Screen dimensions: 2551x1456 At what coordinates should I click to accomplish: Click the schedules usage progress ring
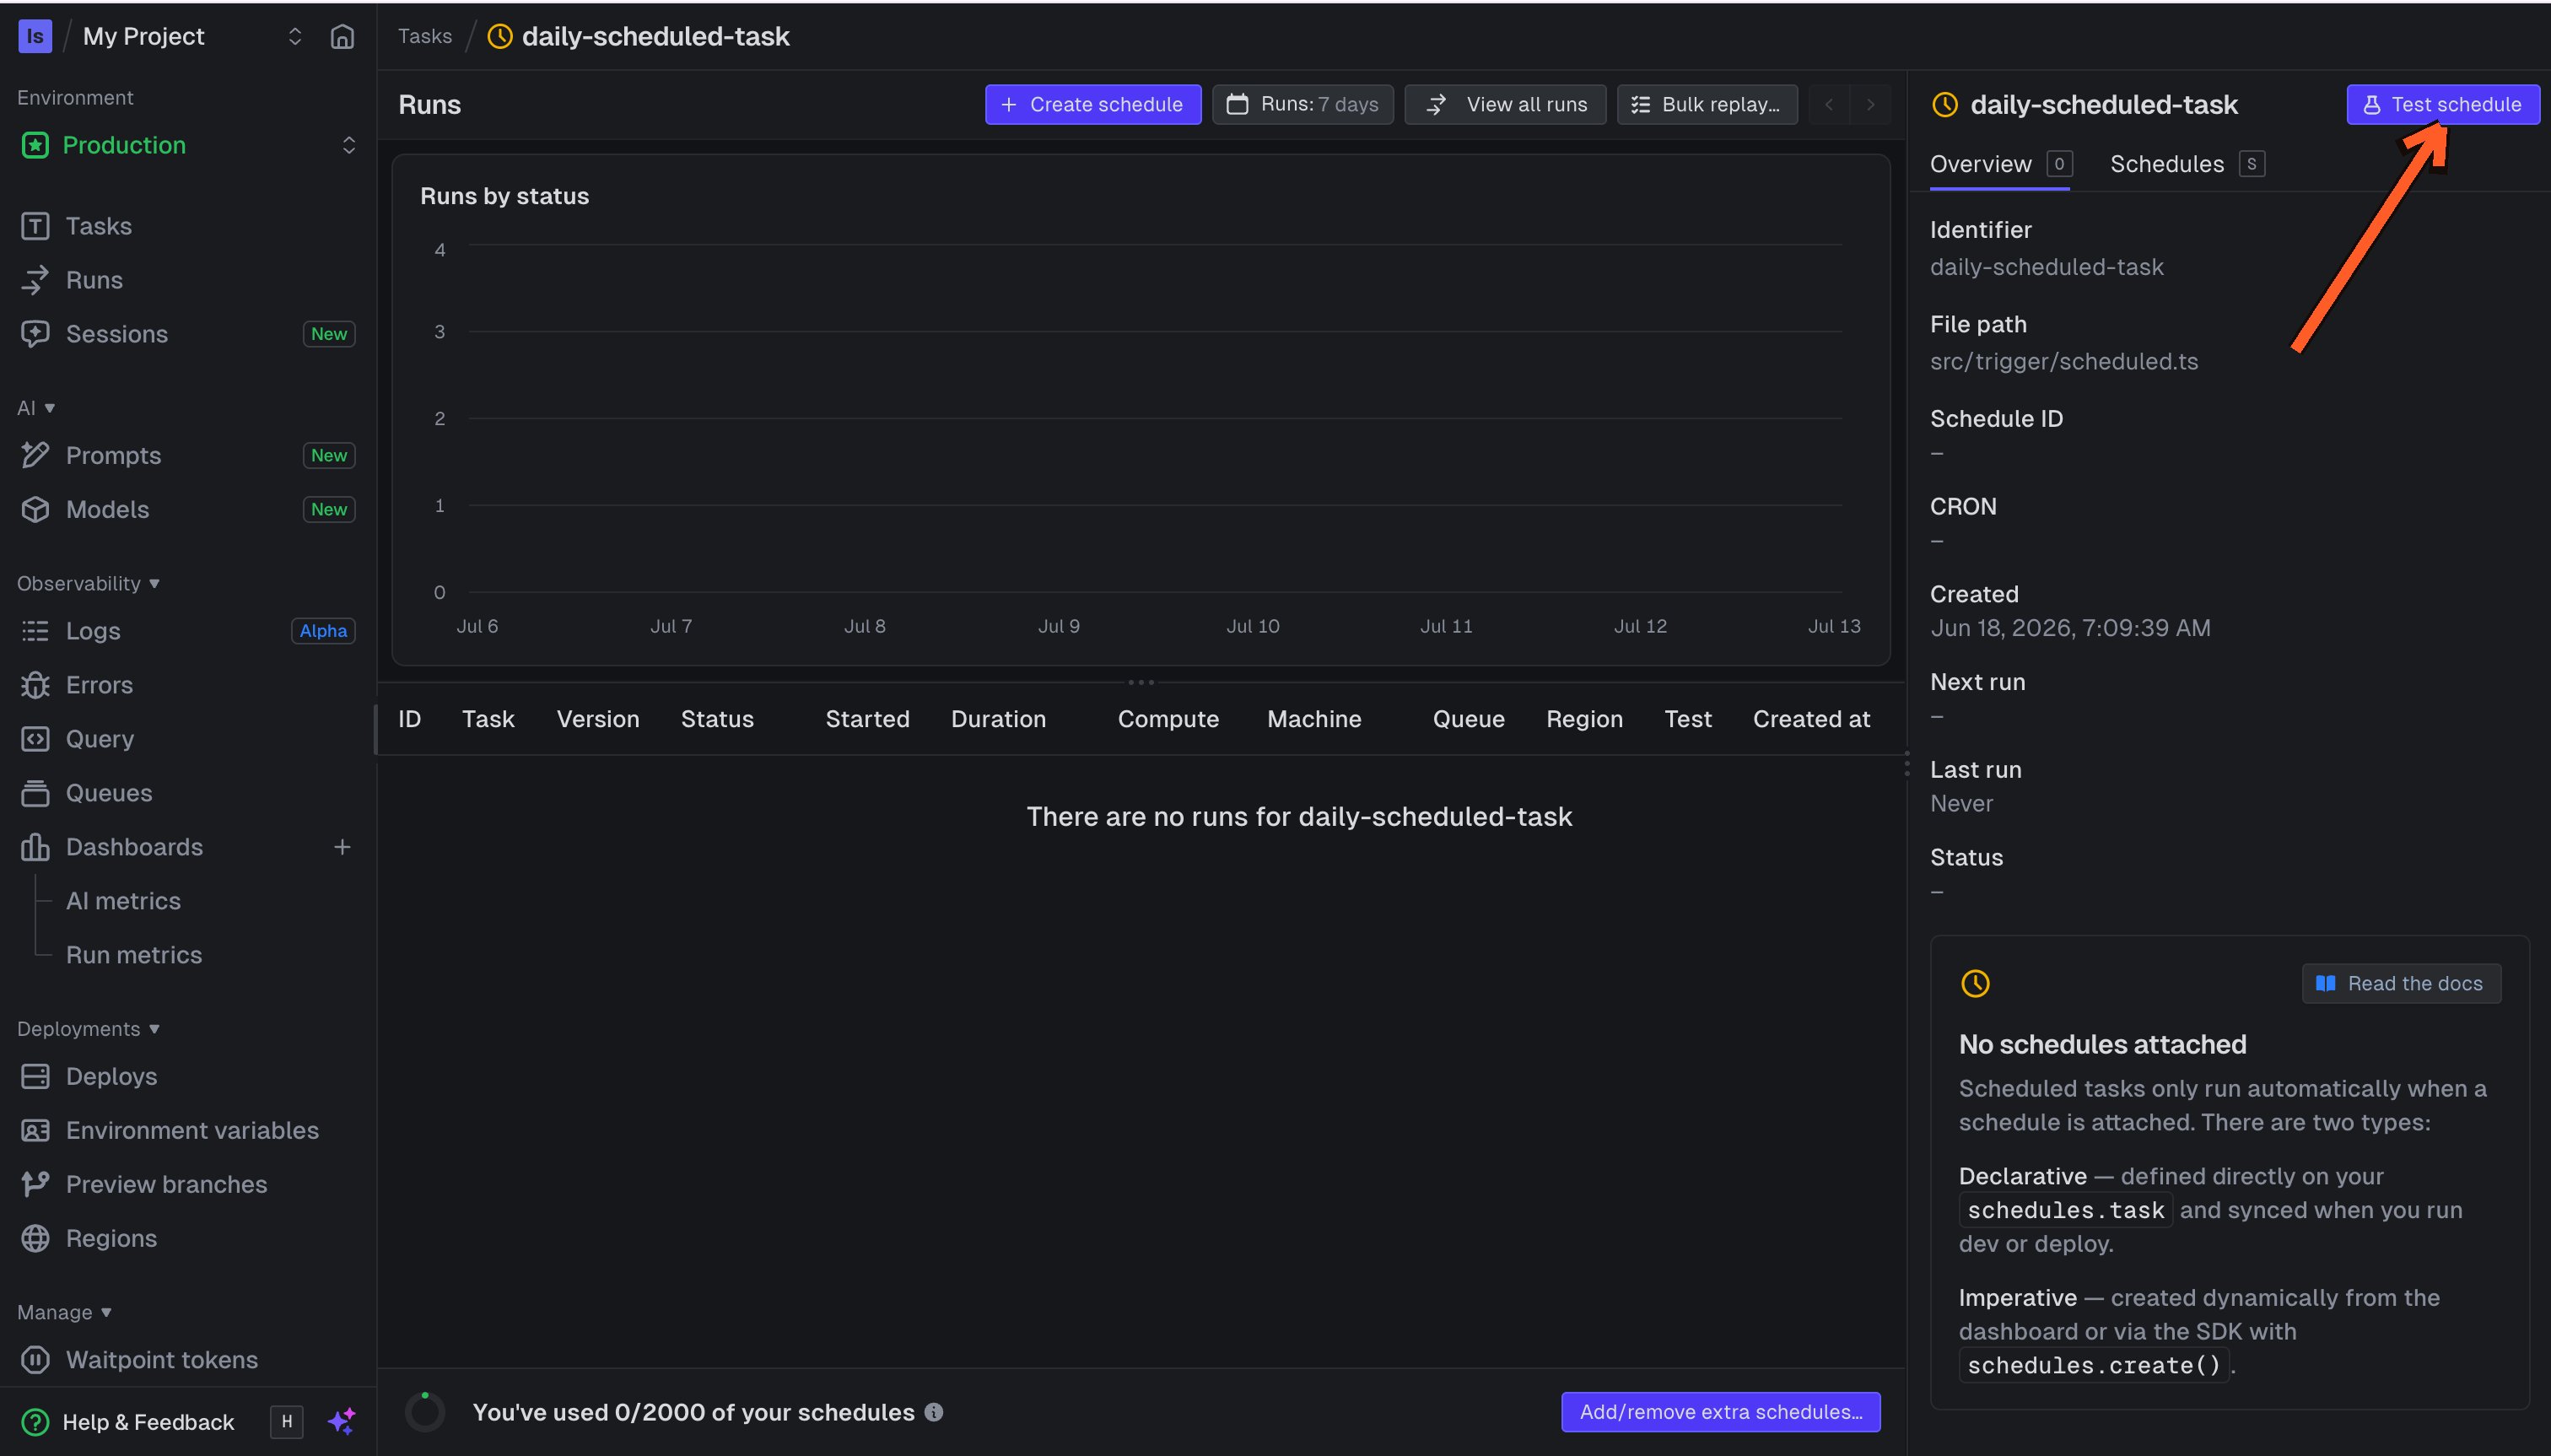point(425,1412)
